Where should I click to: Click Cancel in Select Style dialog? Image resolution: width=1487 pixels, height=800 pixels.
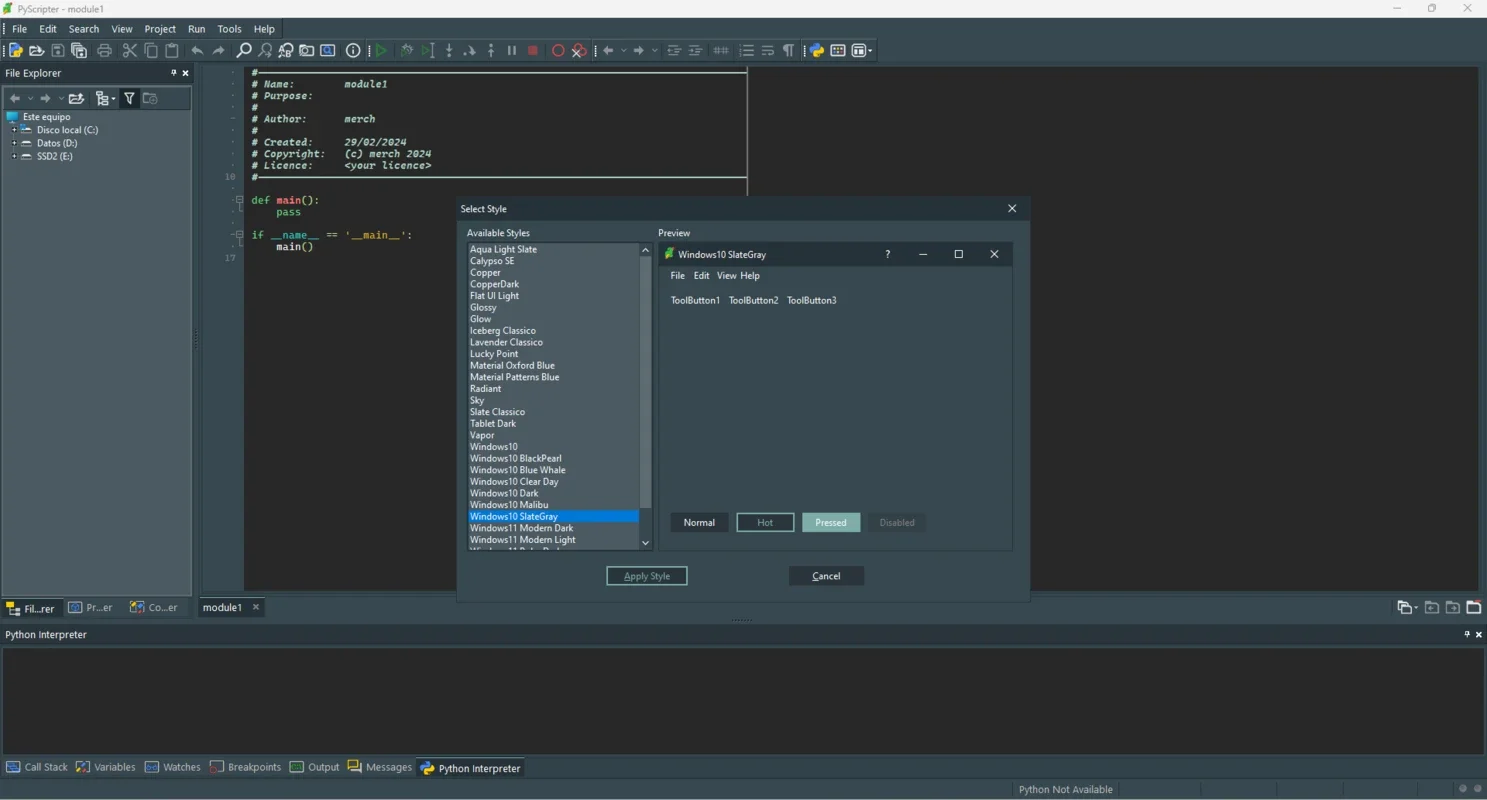pyautogui.click(x=826, y=576)
